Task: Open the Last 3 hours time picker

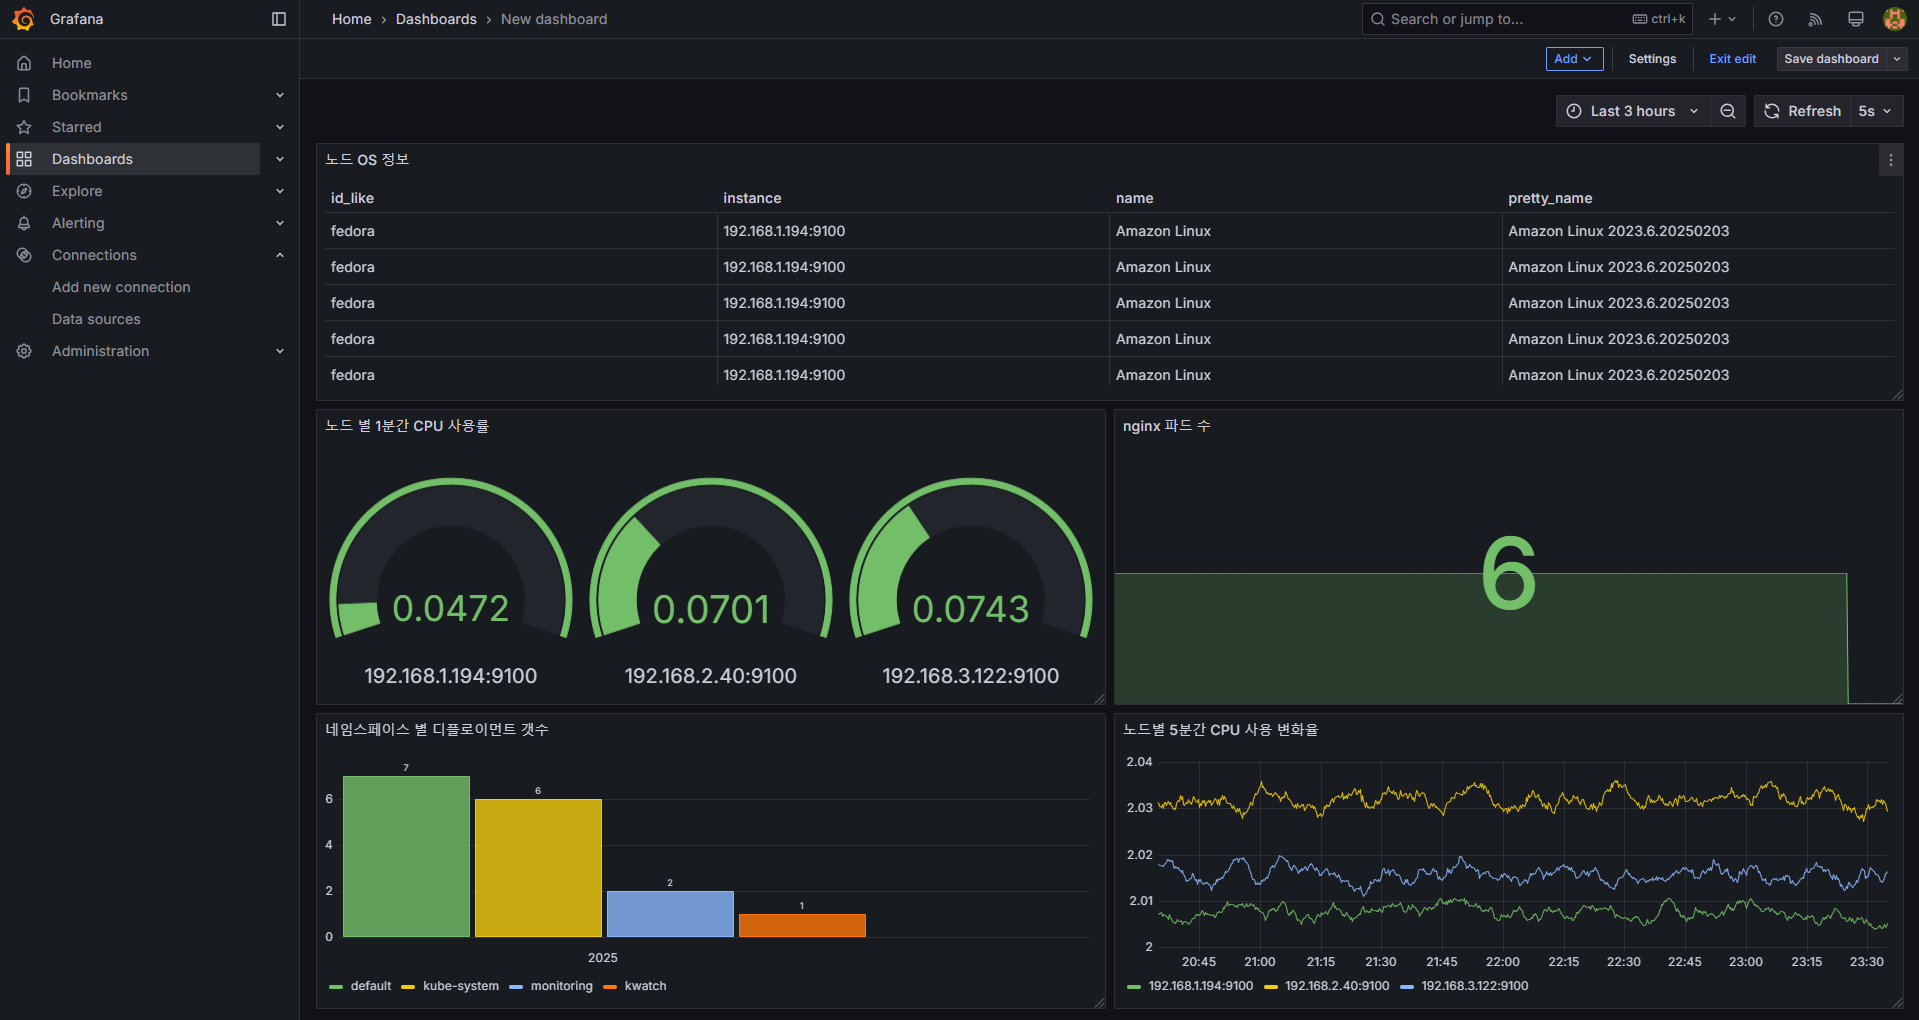Action: click(1632, 111)
